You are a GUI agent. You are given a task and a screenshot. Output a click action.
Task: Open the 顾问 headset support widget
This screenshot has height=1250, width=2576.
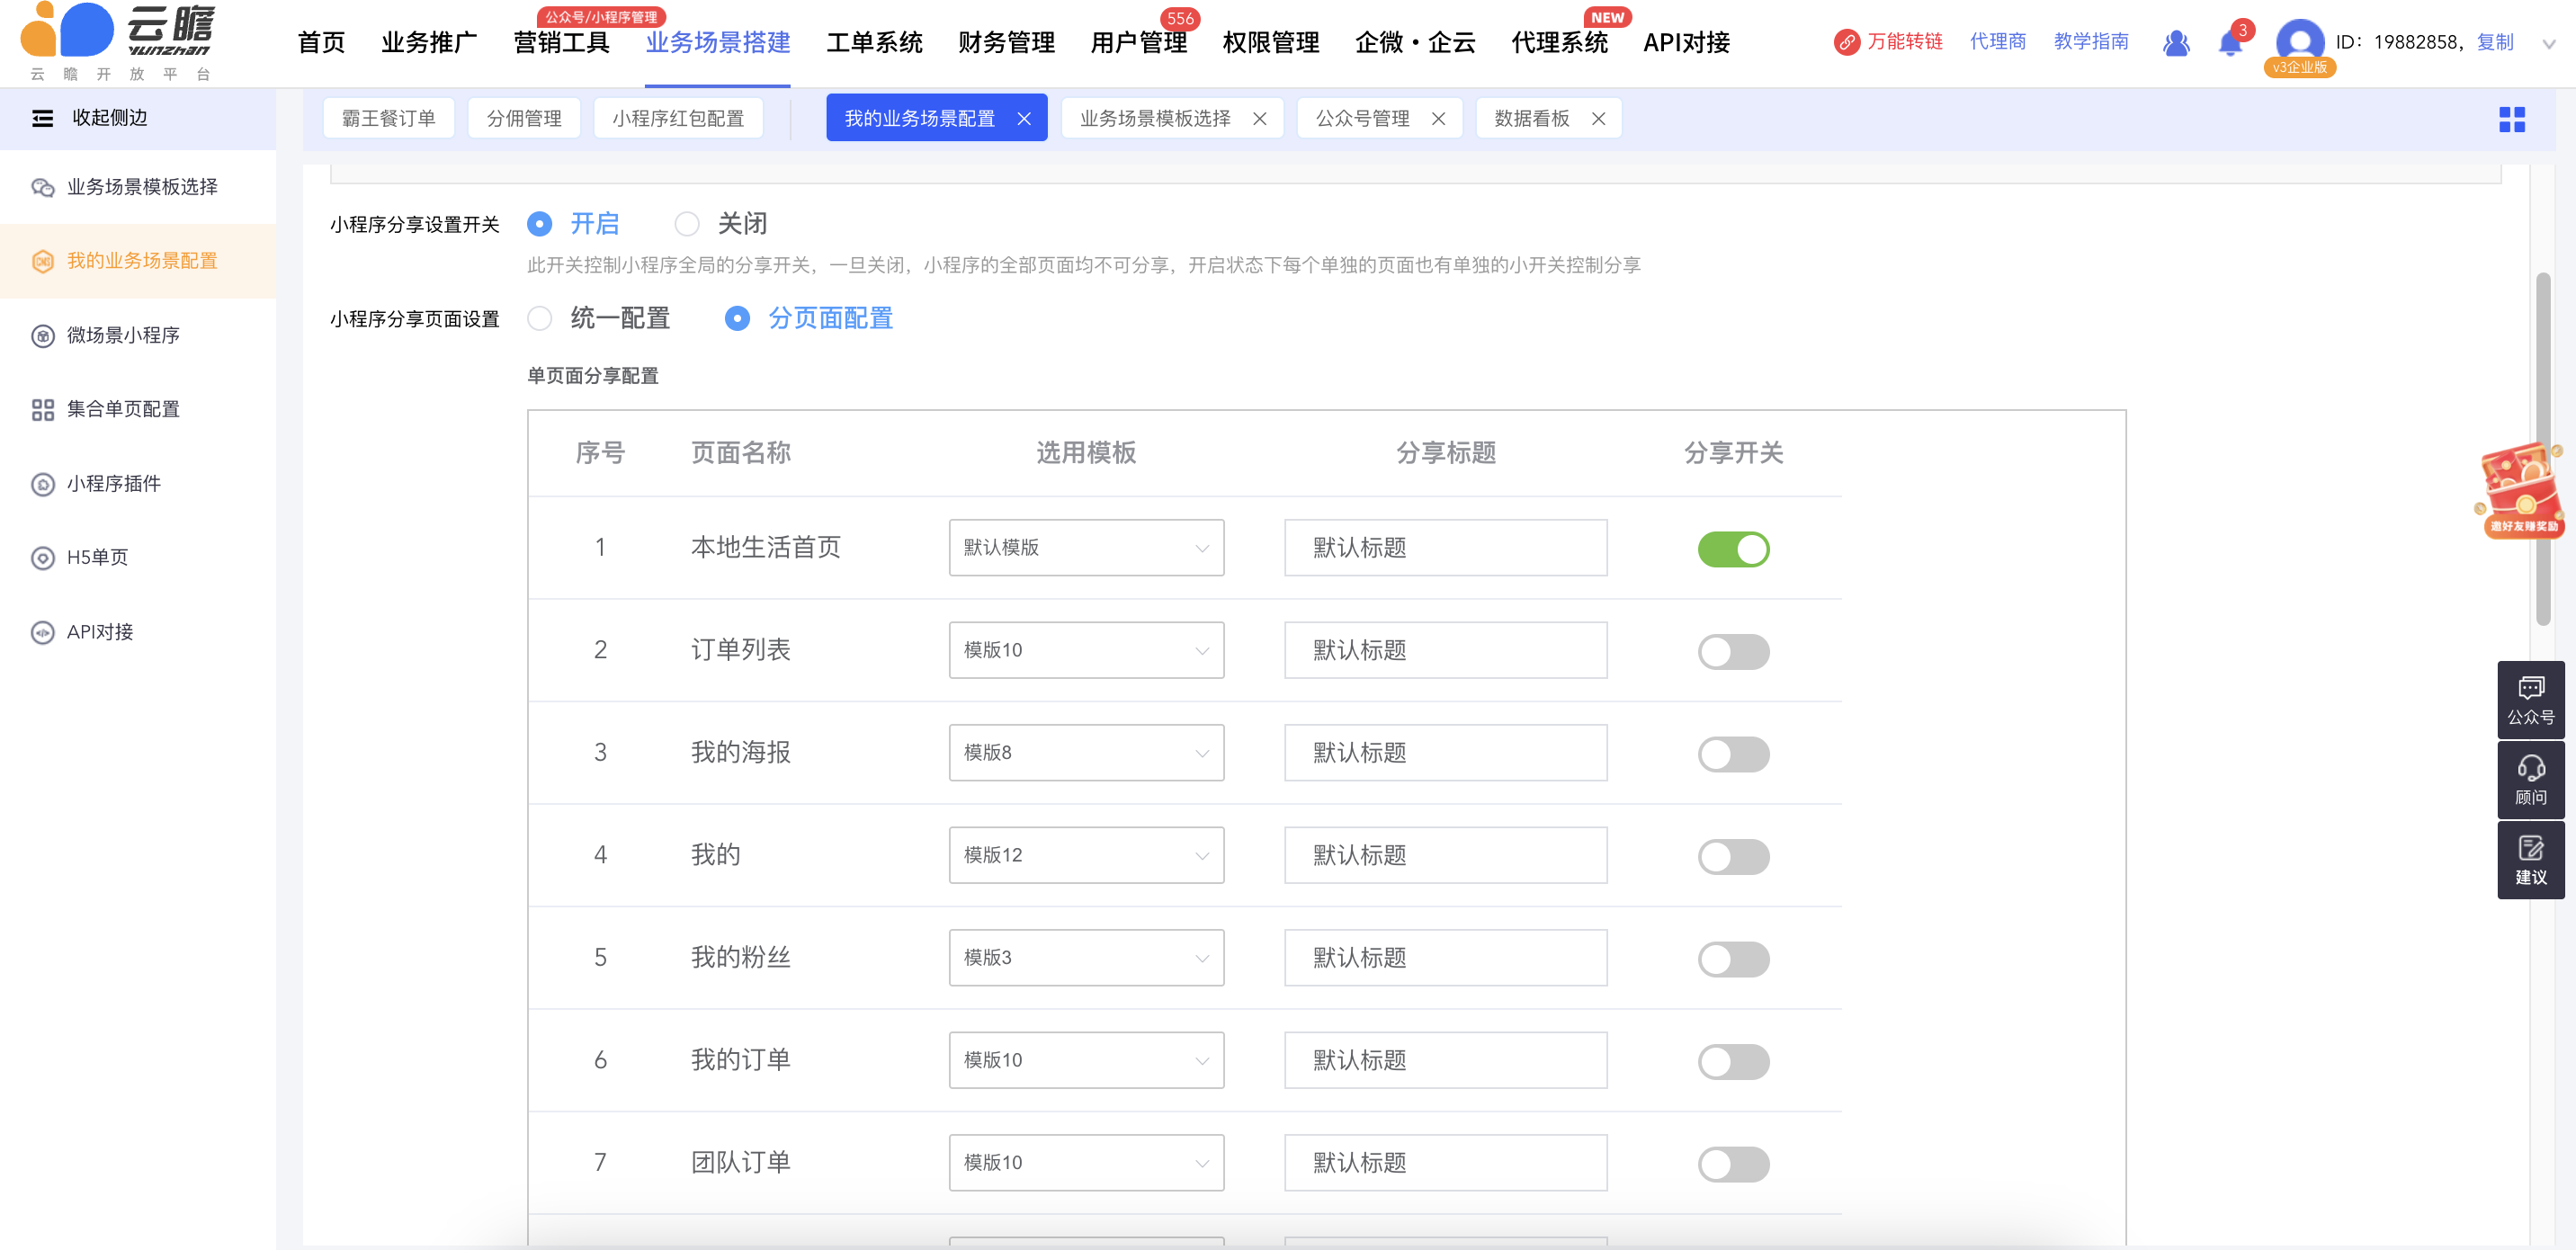2530,780
